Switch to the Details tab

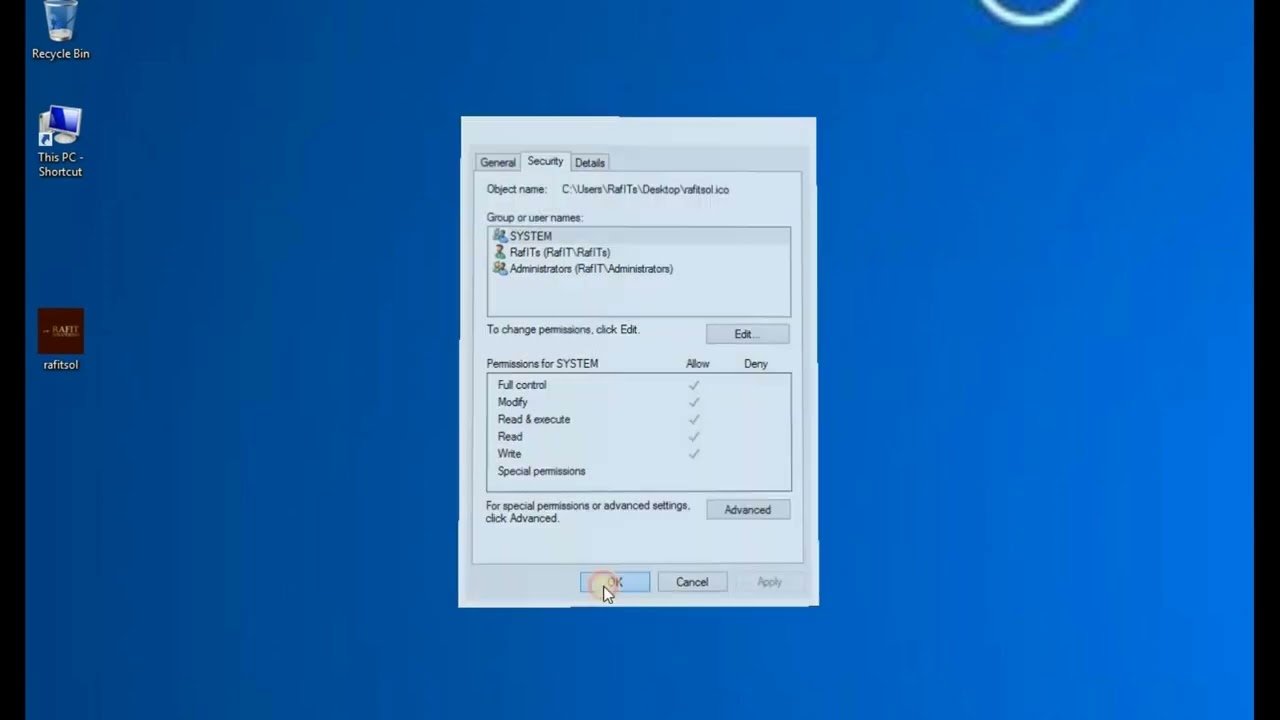589,162
